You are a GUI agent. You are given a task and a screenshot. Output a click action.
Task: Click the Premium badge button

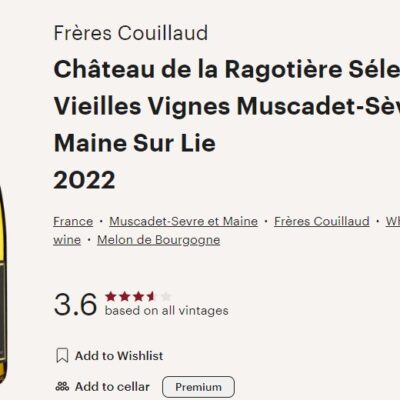(198, 387)
